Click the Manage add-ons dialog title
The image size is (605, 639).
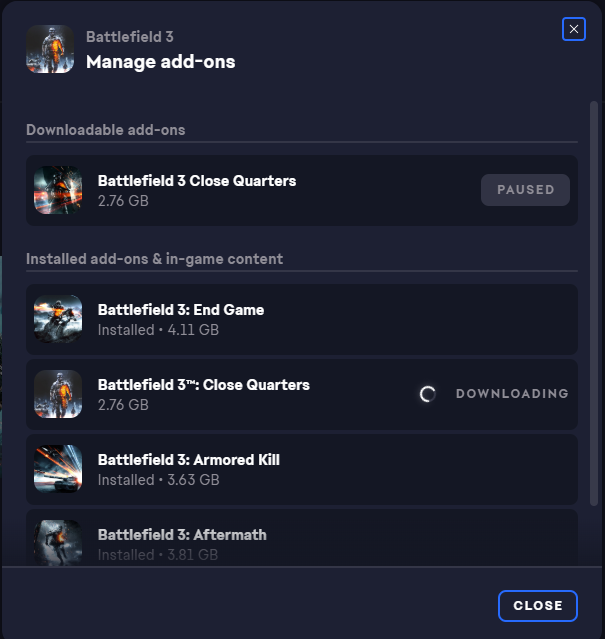click(x=161, y=62)
